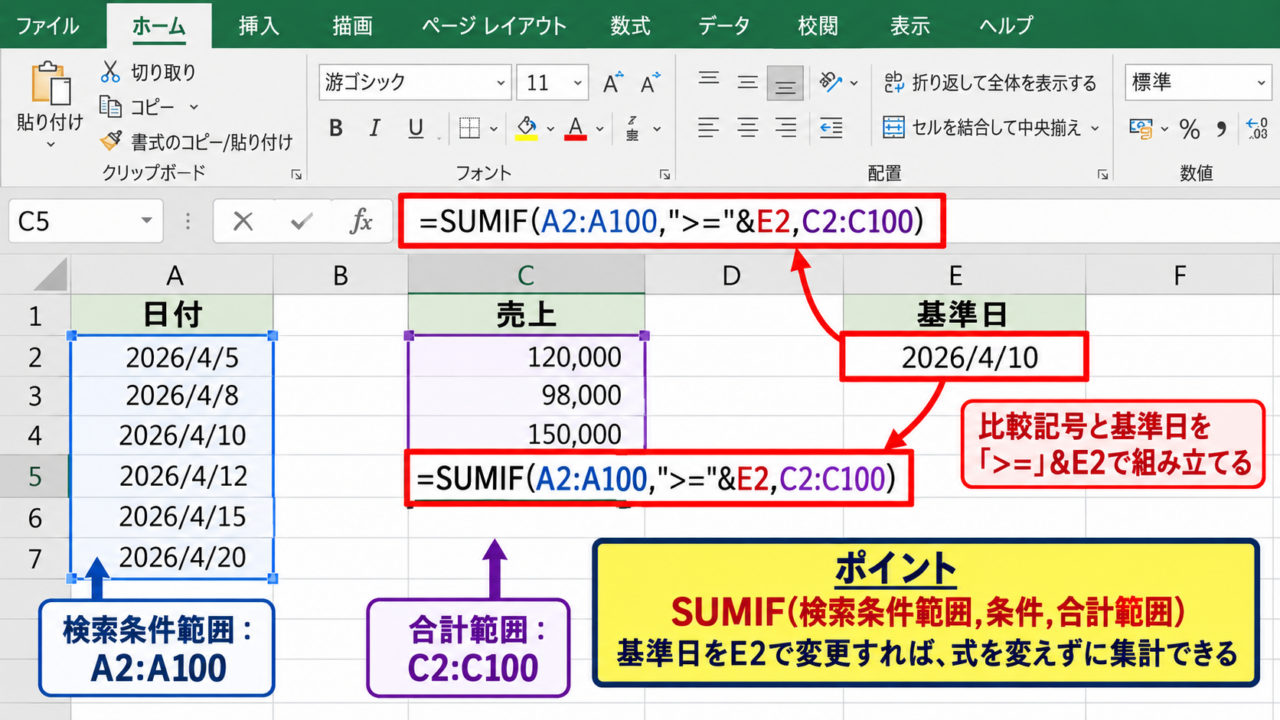Decrease font size with the smaller A icon

click(x=651, y=83)
